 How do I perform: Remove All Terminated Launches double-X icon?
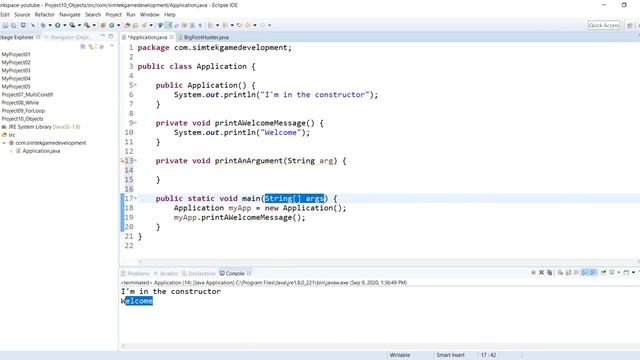(550, 272)
